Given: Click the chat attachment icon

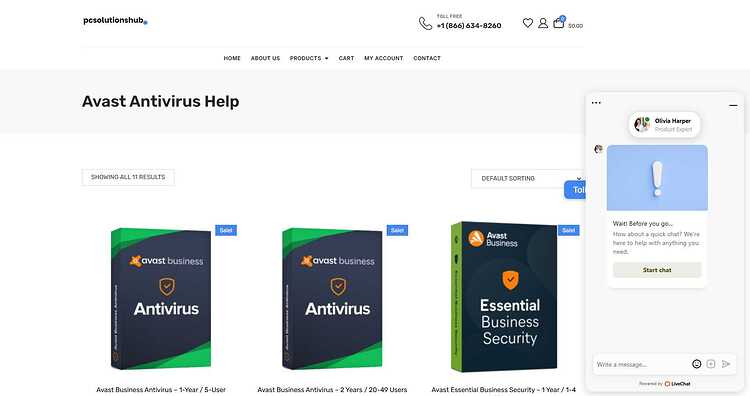Looking at the screenshot, I should click(711, 364).
